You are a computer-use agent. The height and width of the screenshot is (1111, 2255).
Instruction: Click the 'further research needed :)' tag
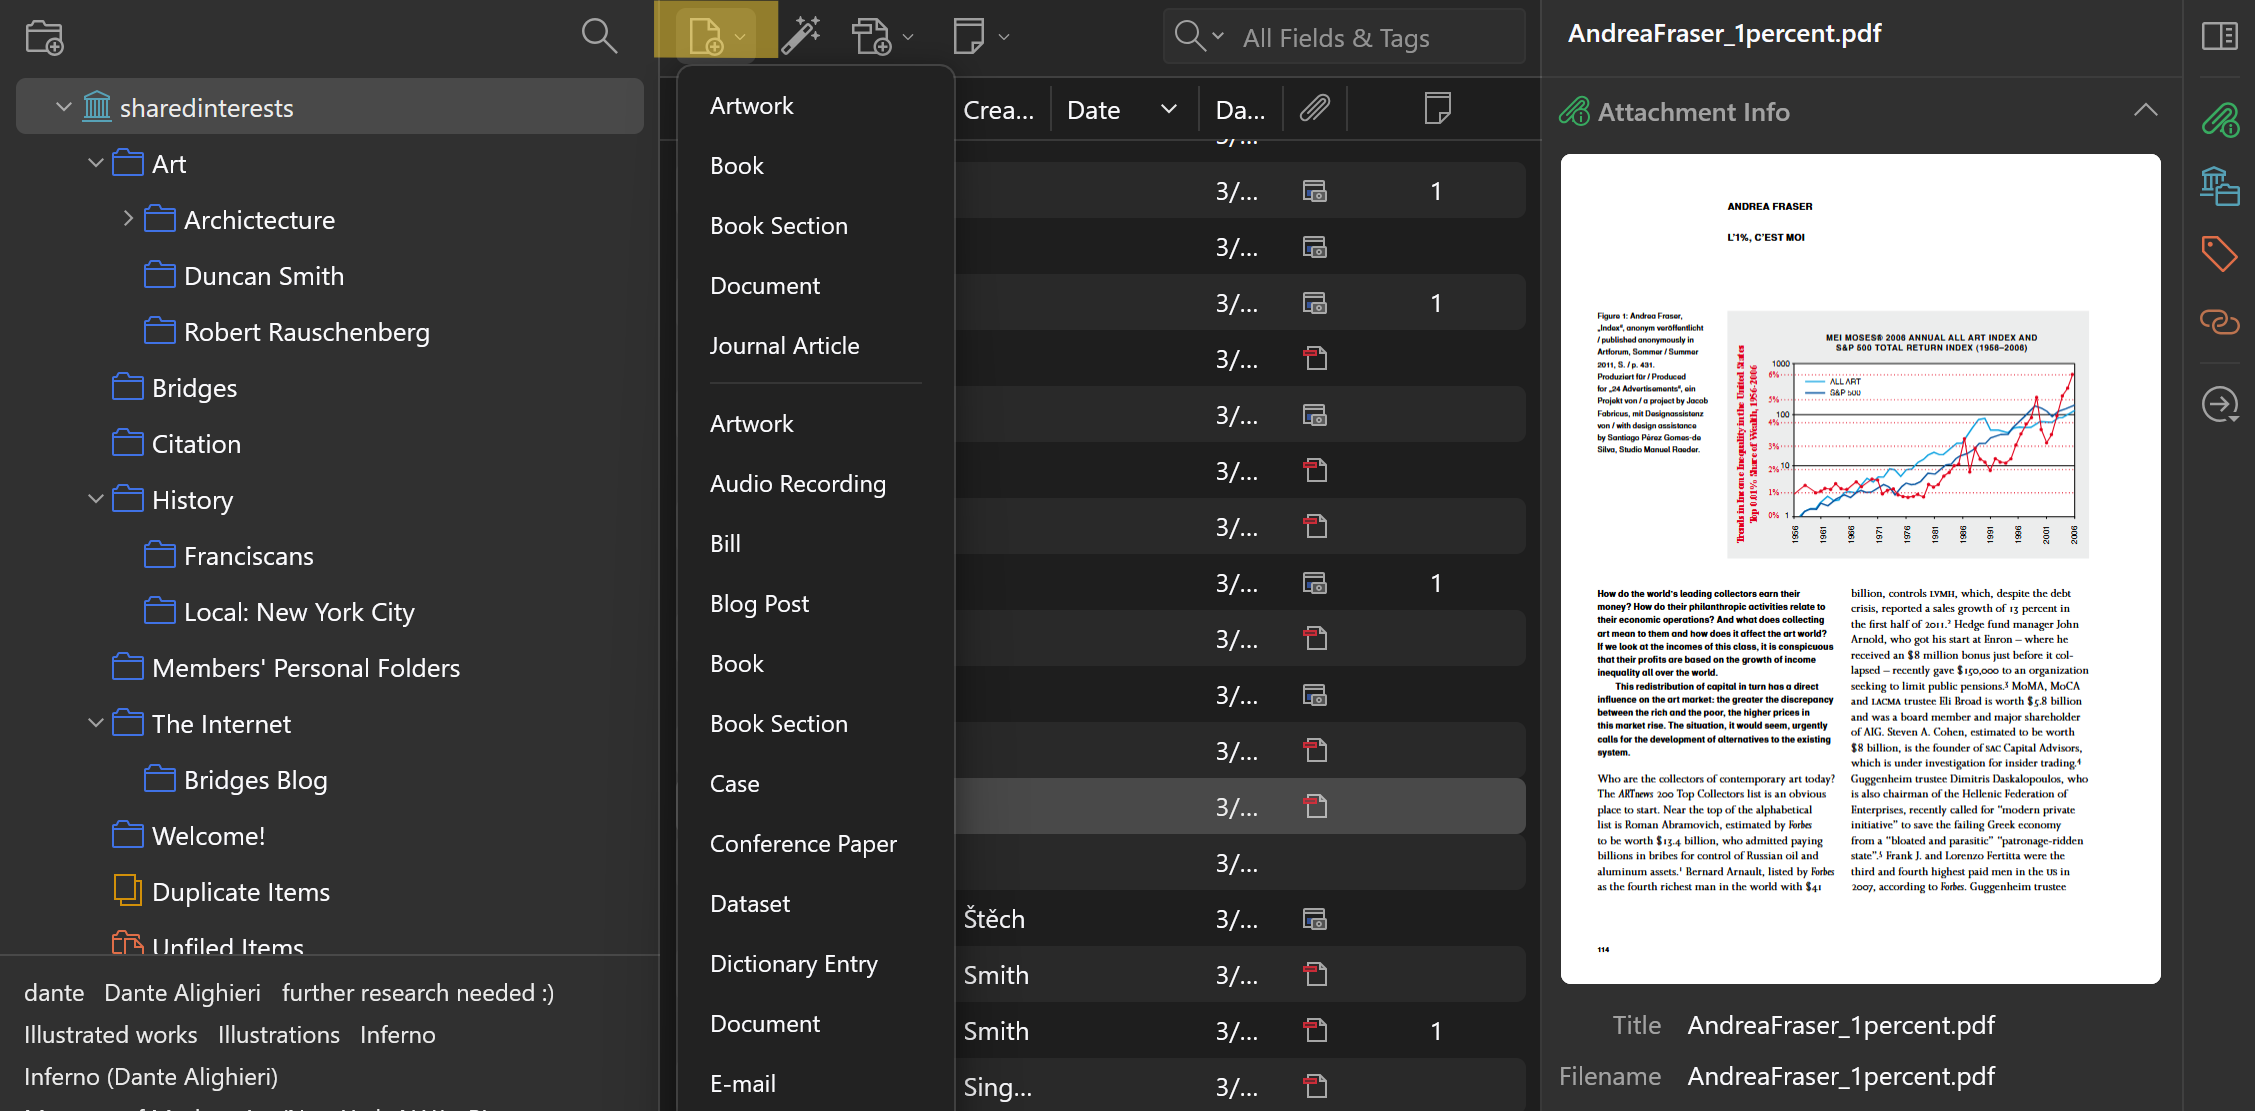[x=417, y=993]
